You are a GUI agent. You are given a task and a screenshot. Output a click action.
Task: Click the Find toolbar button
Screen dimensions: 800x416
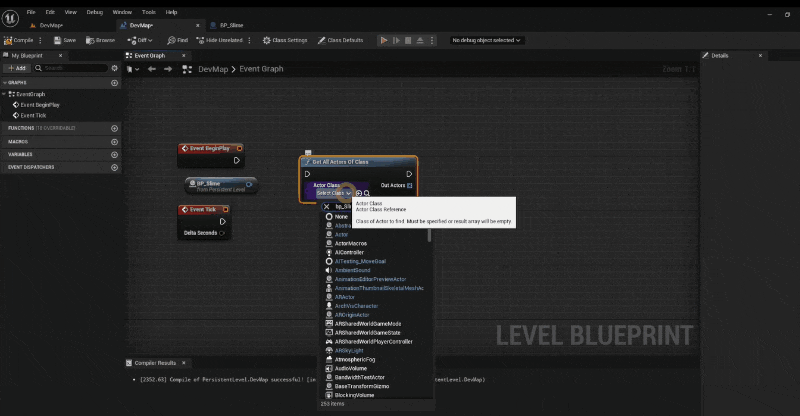(x=178, y=40)
